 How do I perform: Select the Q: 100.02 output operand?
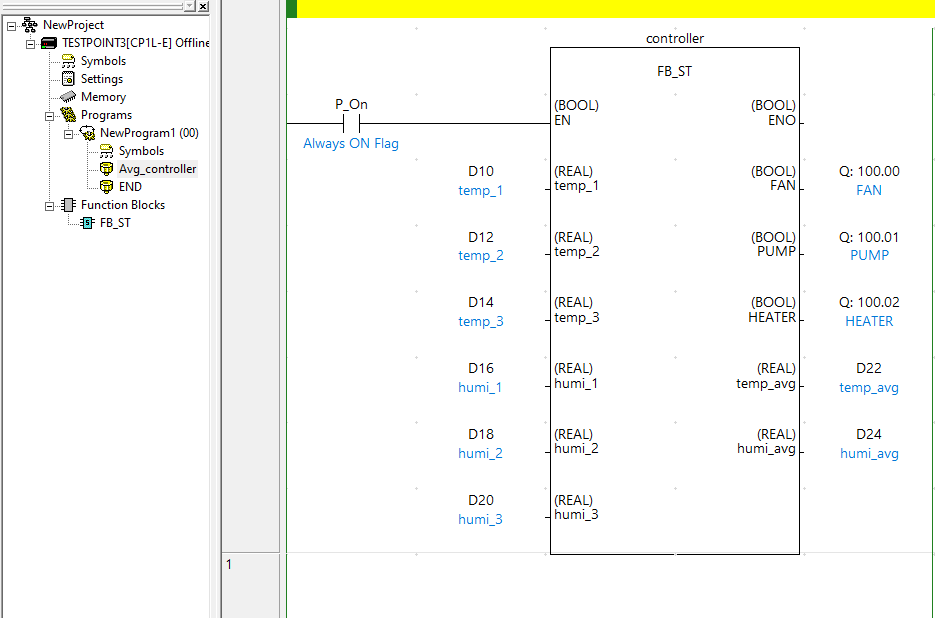pyautogui.click(x=869, y=302)
